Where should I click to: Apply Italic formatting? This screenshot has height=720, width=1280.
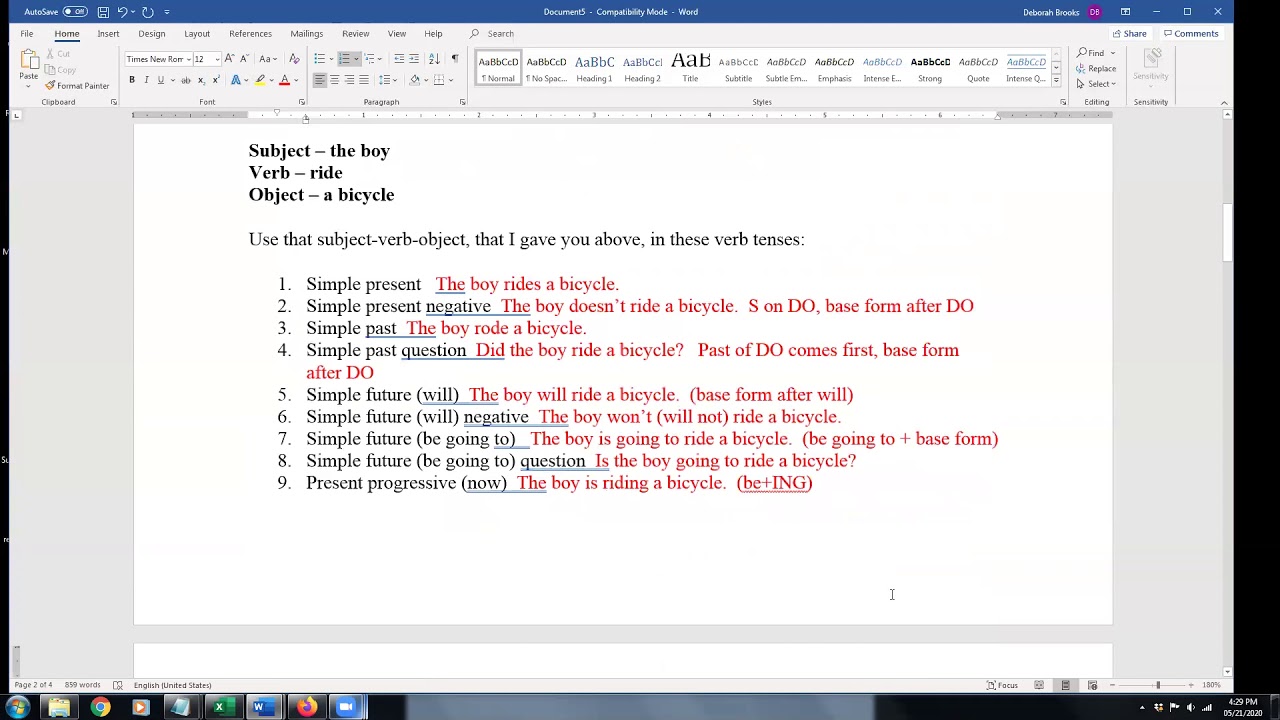[x=146, y=80]
